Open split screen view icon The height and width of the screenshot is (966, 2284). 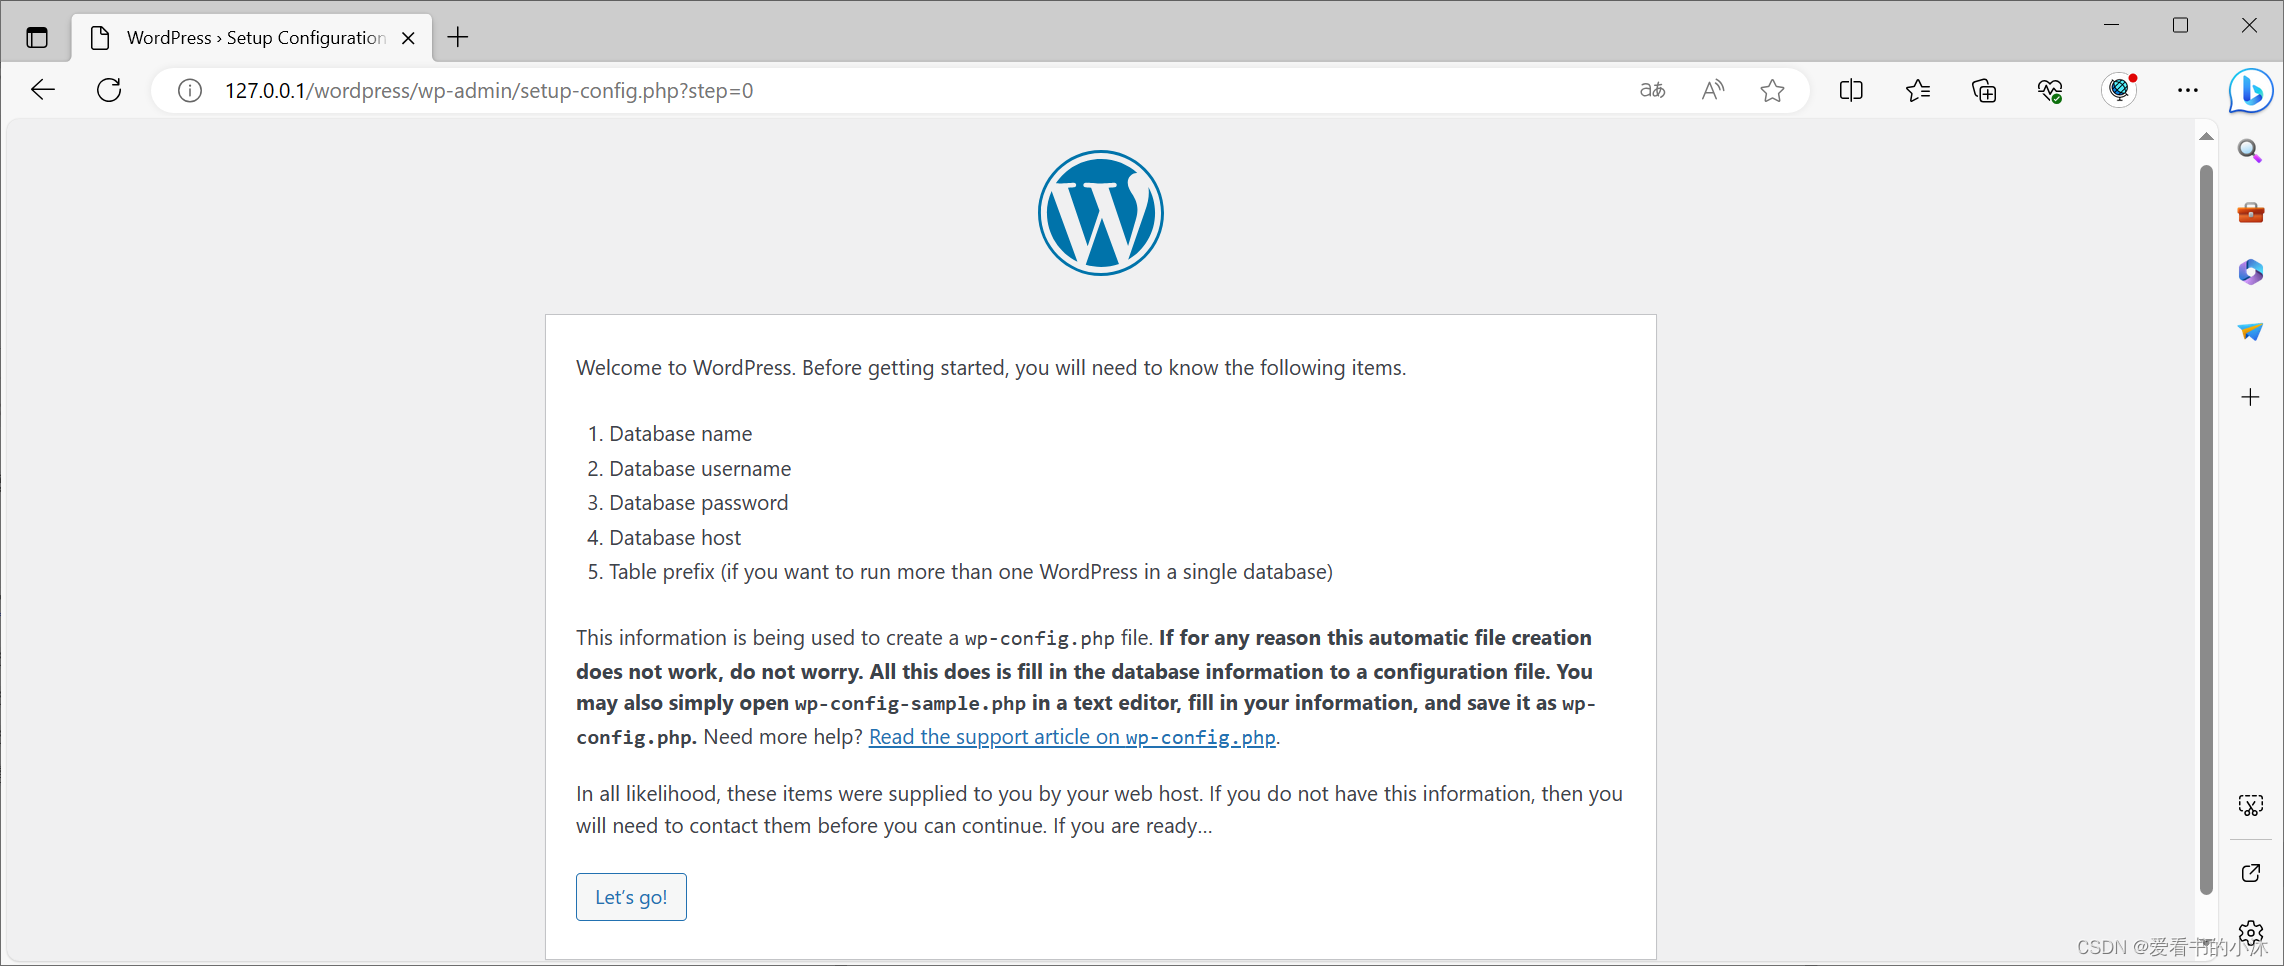[x=1851, y=91]
